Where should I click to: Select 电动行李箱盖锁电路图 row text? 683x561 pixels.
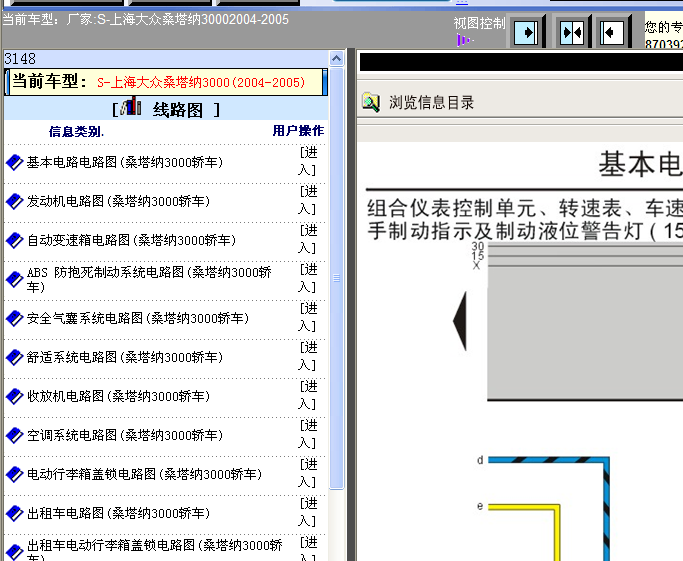point(144,474)
